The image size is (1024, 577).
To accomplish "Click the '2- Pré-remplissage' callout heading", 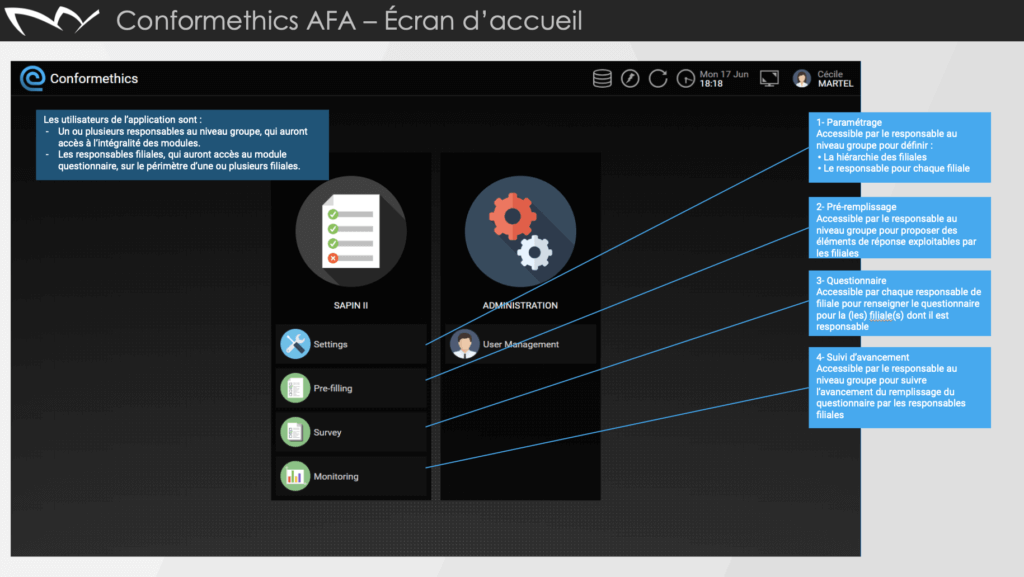I will click(856, 206).
